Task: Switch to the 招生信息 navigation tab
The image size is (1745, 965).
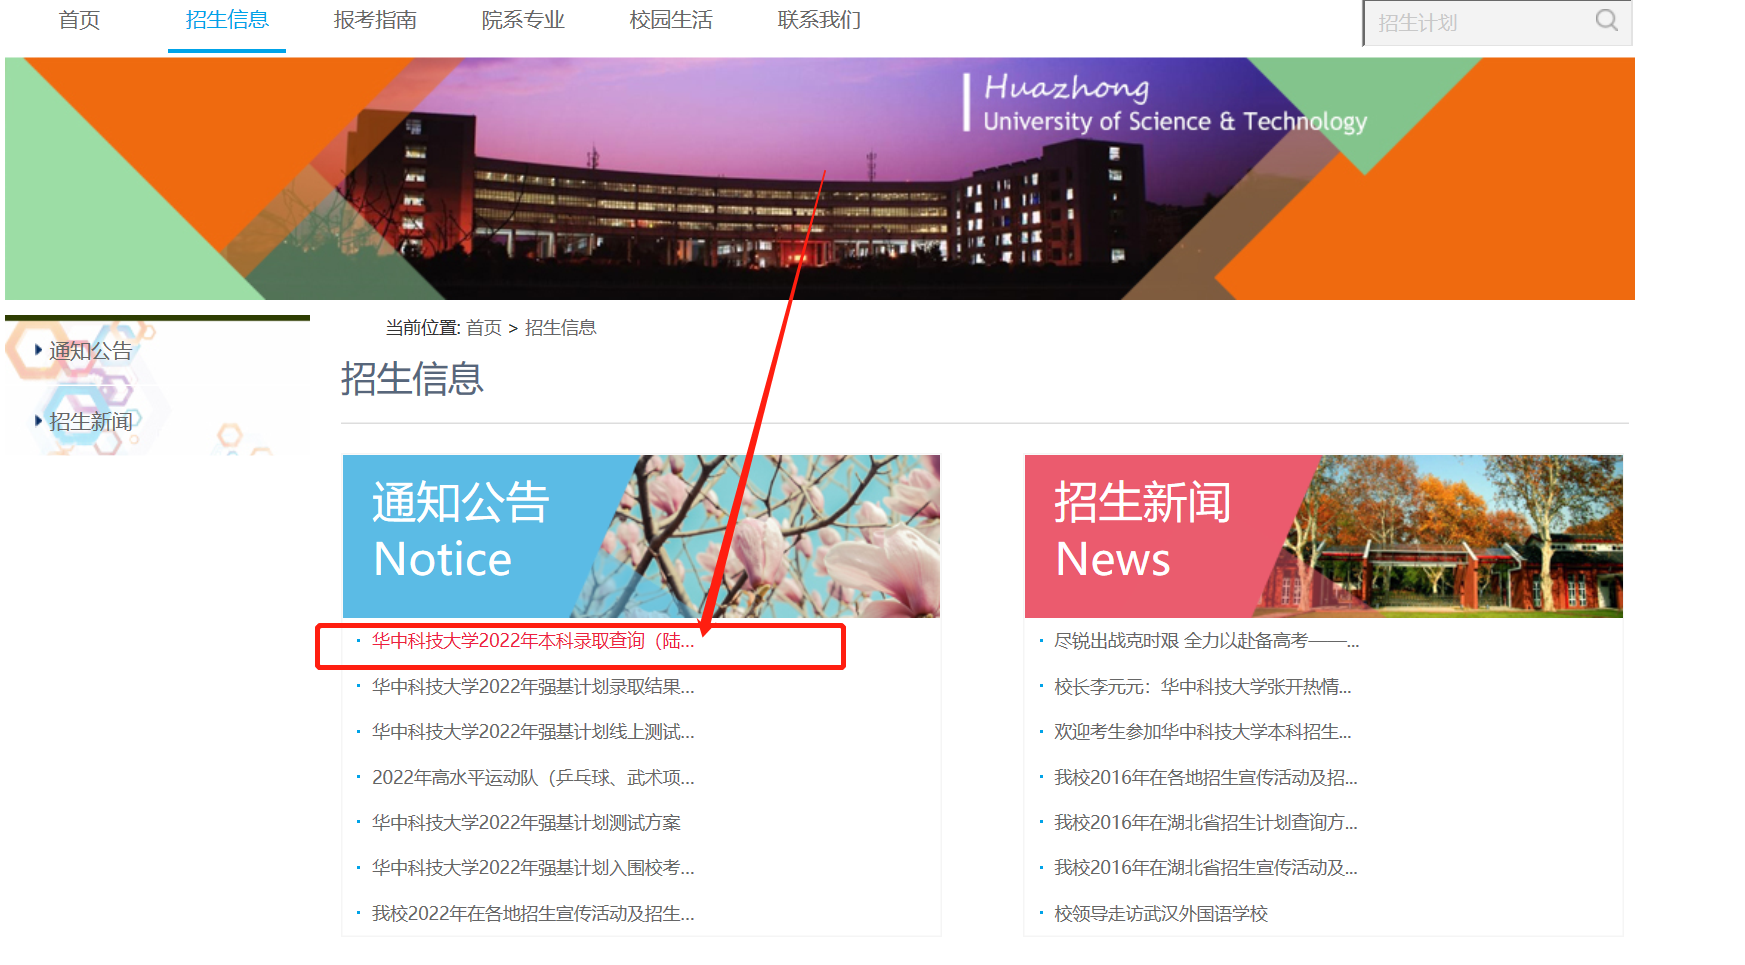Action: (x=227, y=21)
